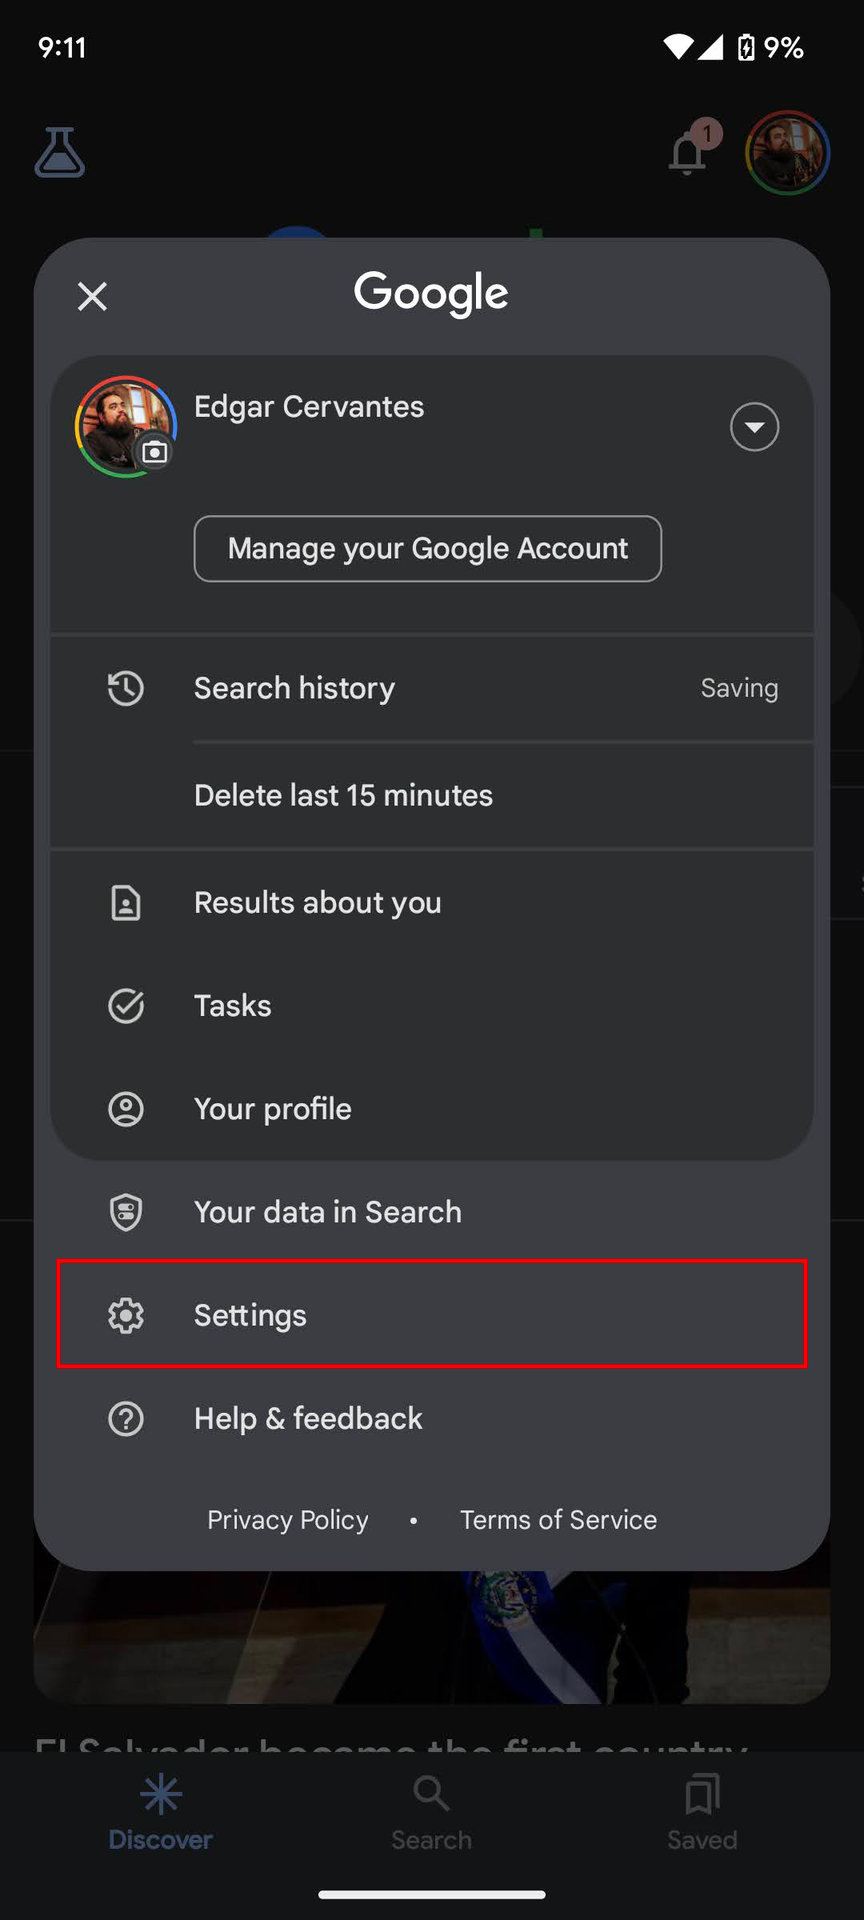This screenshot has height=1920, width=864.
Task: Open the Labs flask icon
Action: coord(60,153)
